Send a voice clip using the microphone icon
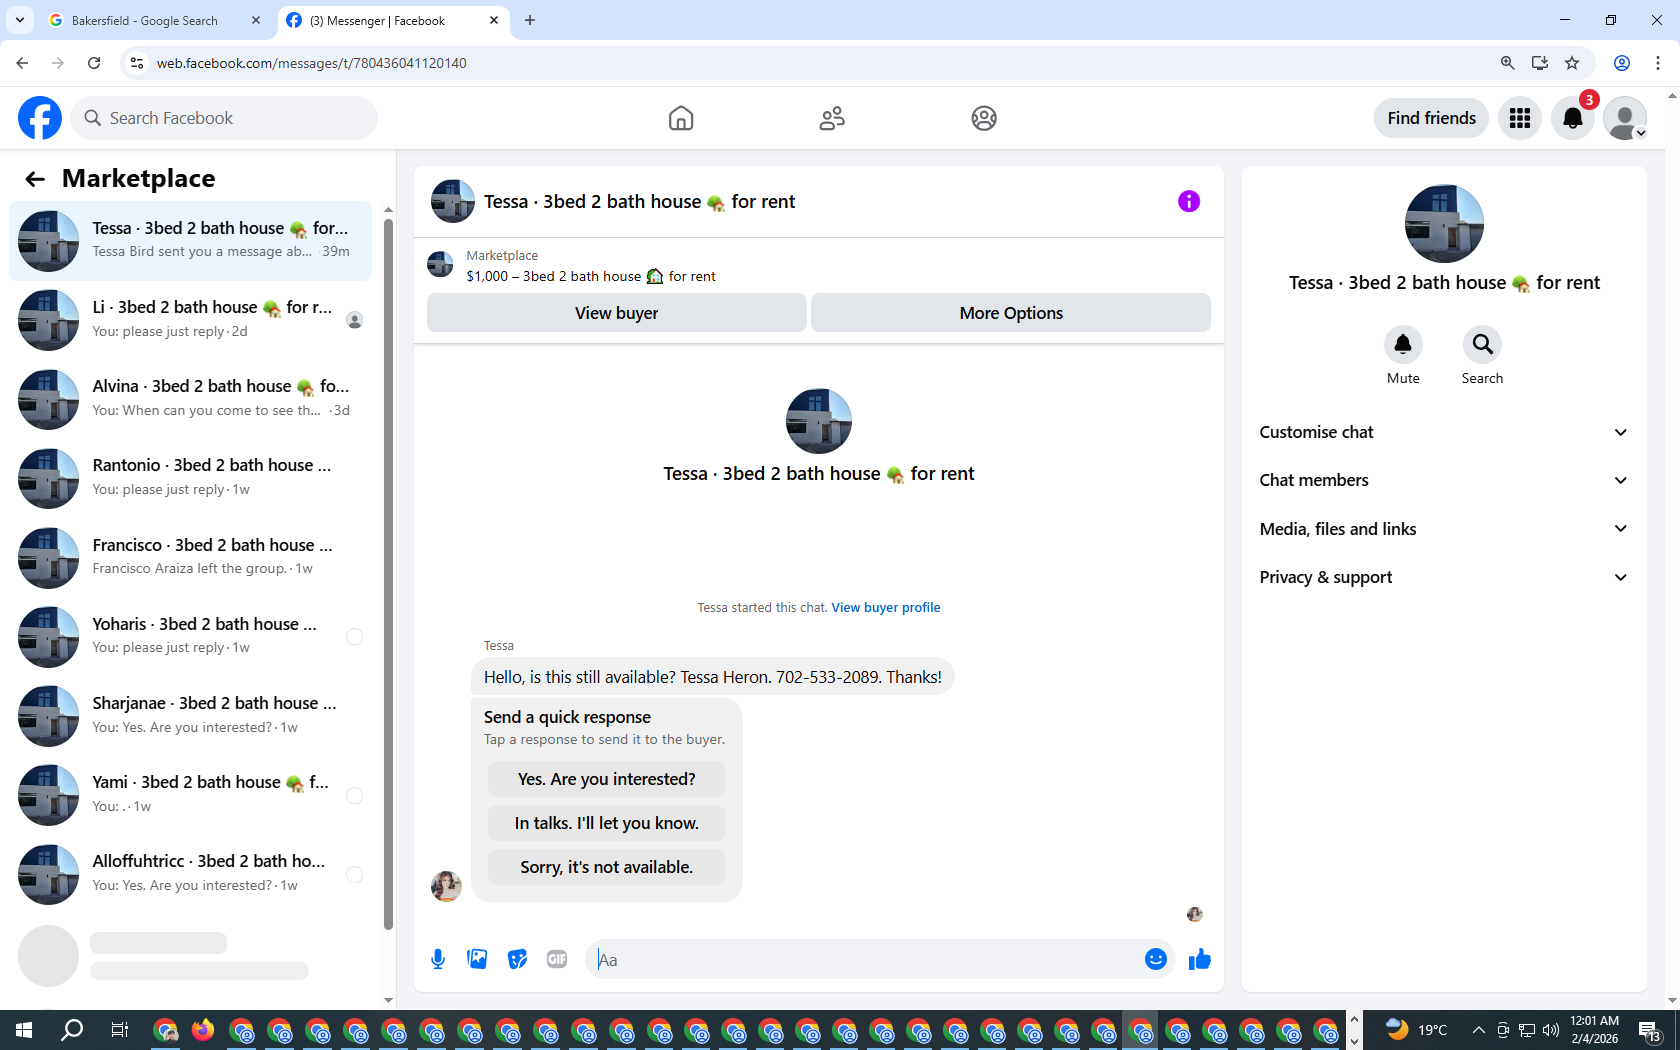1680x1050 pixels. (x=438, y=960)
